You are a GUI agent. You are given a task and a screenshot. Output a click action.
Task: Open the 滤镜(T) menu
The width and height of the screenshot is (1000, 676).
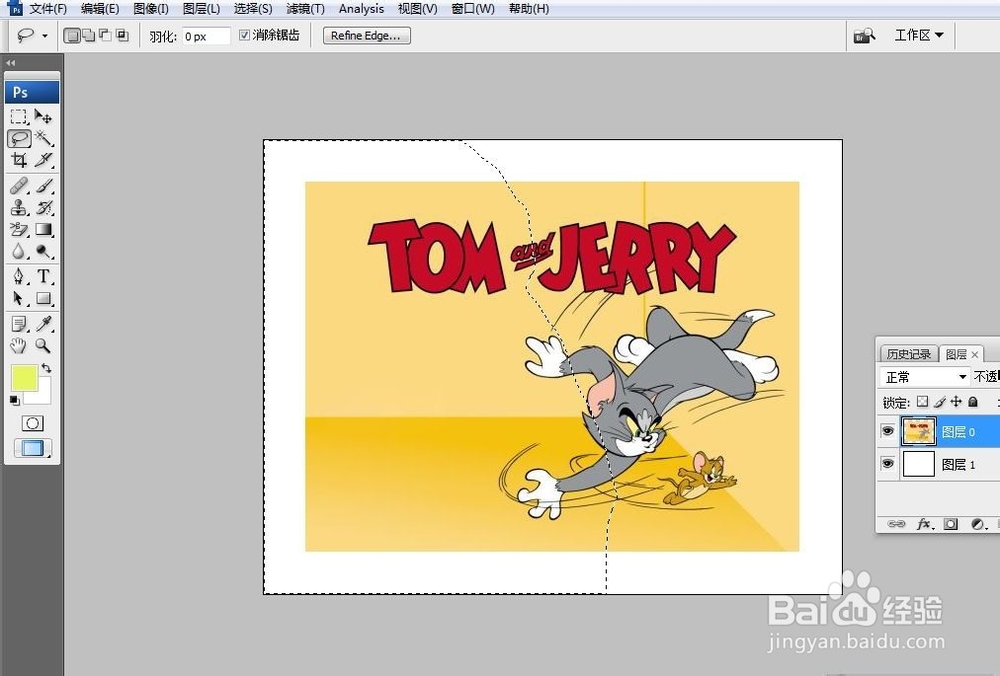click(x=305, y=9)
